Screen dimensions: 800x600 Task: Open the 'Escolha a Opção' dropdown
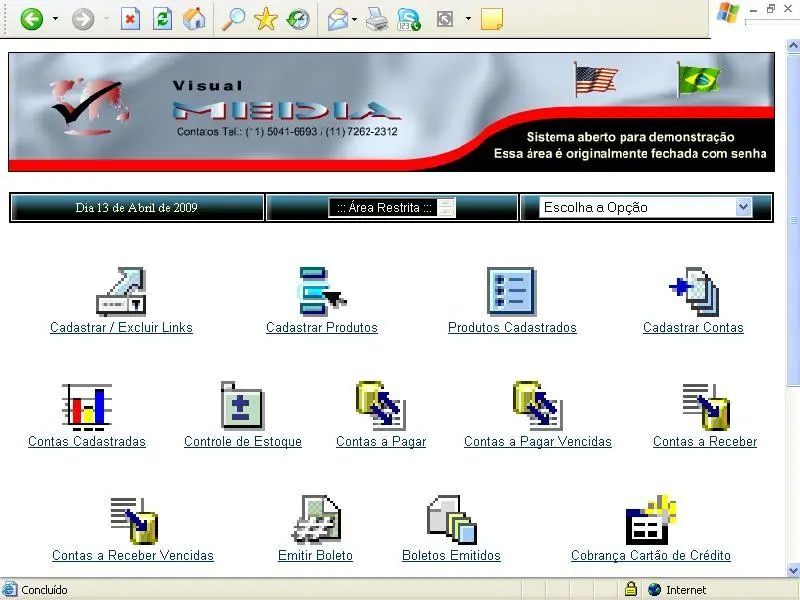click(645, 207)
